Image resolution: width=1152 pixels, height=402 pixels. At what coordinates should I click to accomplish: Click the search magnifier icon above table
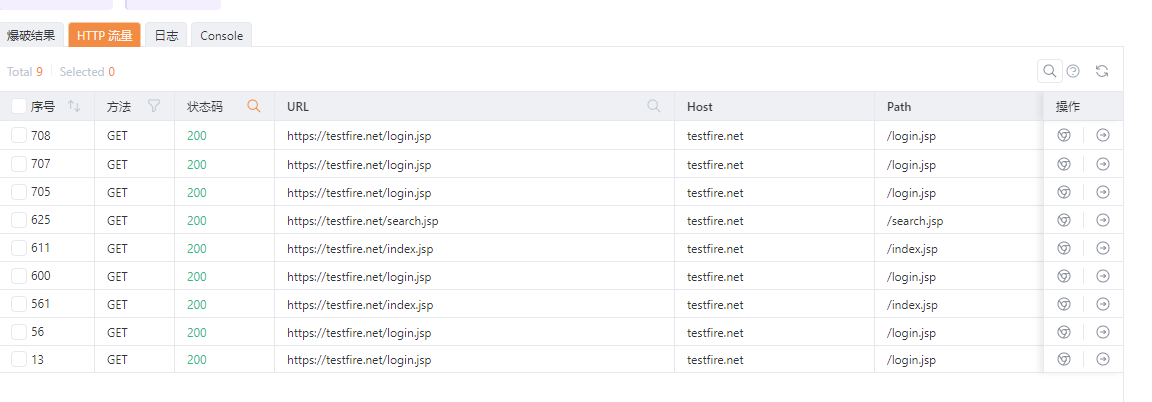(x=1049, y=71)
